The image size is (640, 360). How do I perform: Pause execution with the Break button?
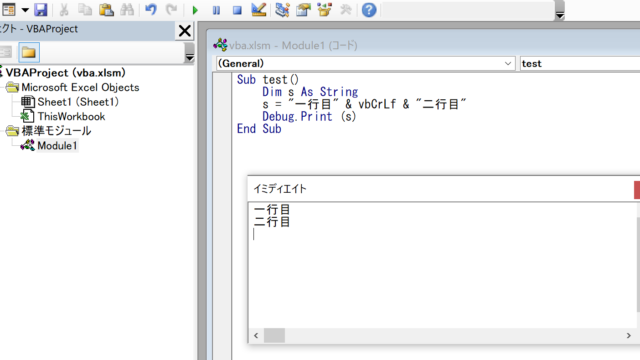point(216,10)
